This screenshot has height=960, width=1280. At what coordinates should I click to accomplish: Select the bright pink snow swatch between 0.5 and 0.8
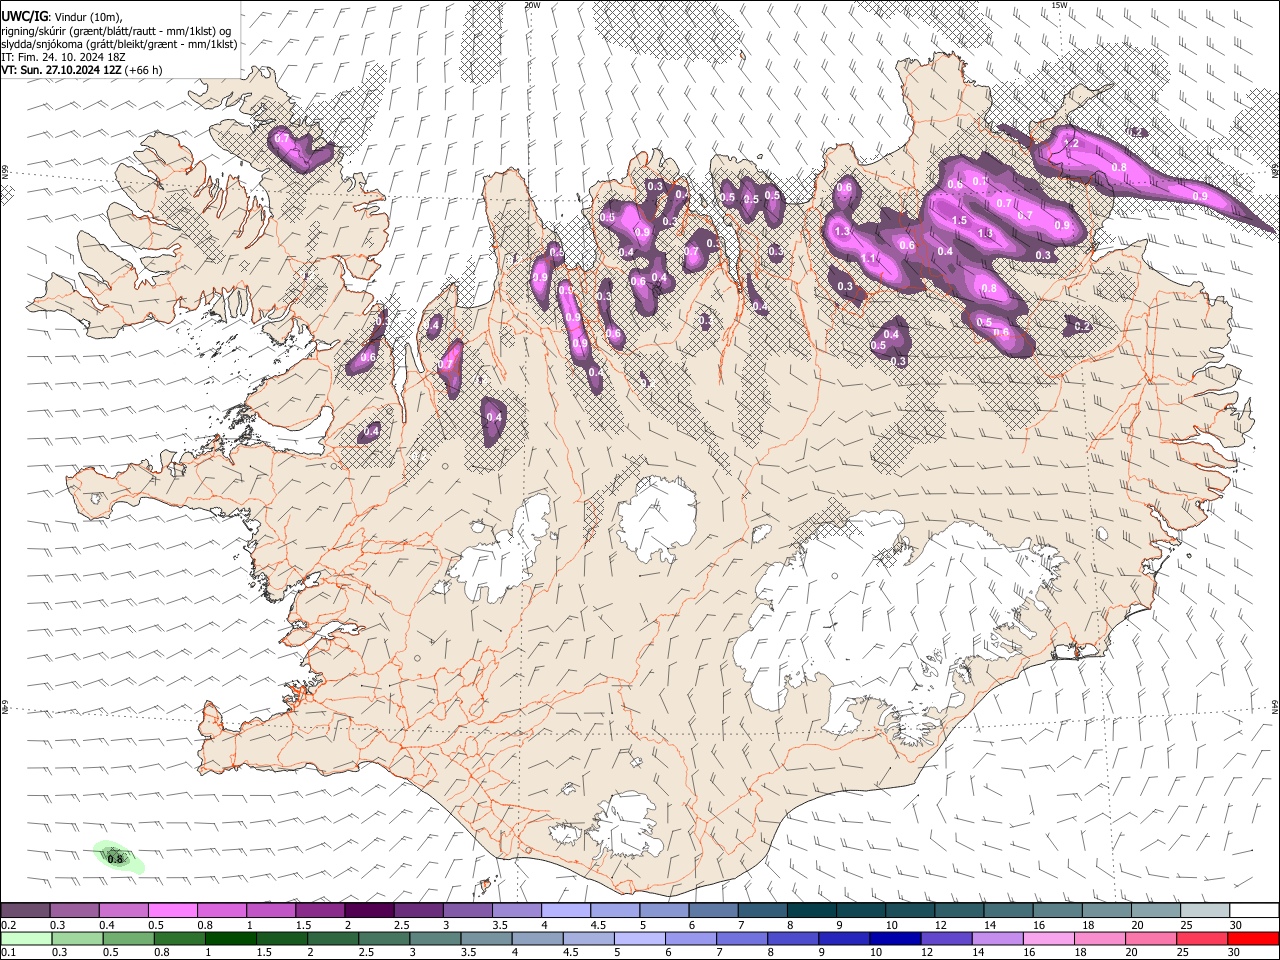click(x=173, y=910)
